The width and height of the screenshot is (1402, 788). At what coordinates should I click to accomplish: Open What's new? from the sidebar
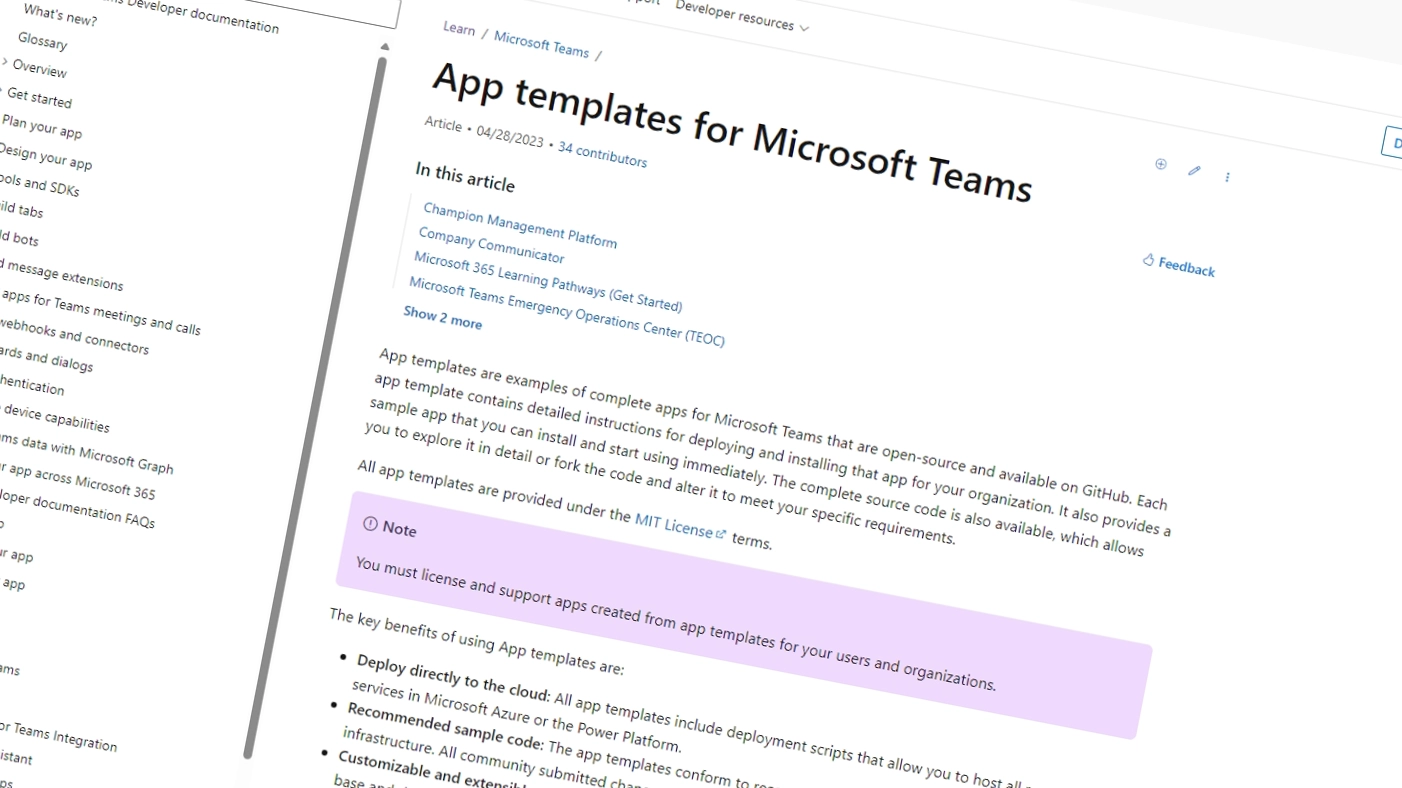tap(60, 16)
